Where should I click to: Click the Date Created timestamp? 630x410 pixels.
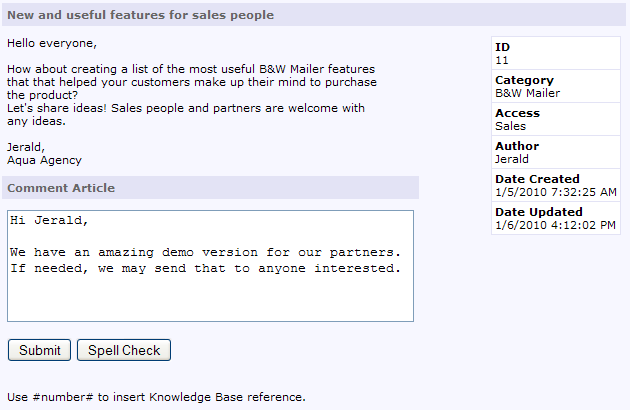point(556,192)
